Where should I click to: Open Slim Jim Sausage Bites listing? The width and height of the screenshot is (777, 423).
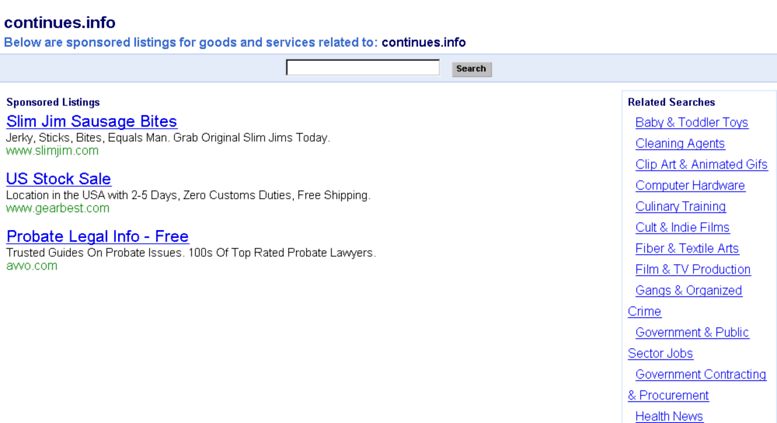pos(91,121)
